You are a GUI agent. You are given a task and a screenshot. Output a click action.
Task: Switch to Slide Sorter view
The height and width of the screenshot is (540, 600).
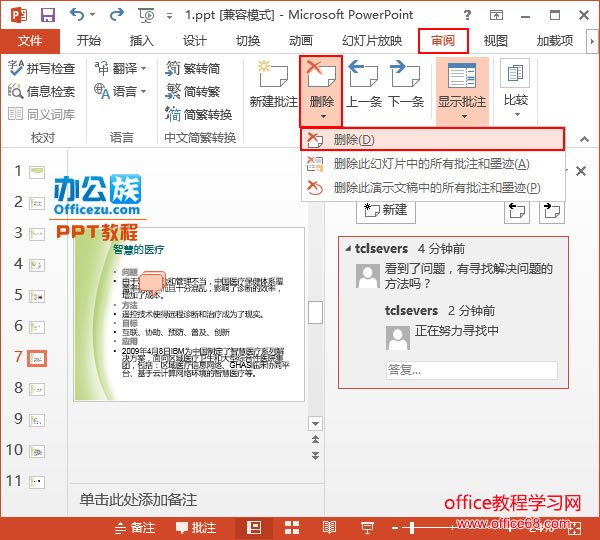pyautogui.click(x=292, y=528)
